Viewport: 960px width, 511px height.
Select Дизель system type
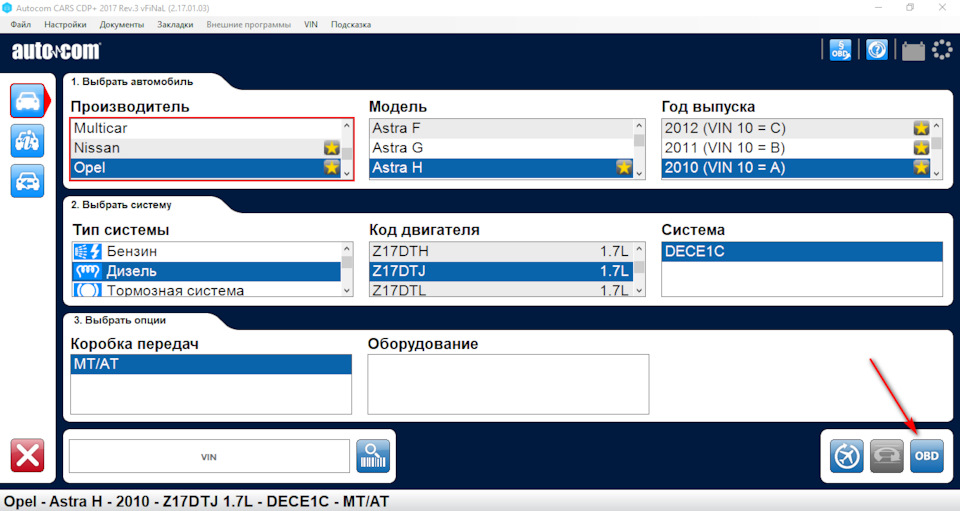click(206, 271)
